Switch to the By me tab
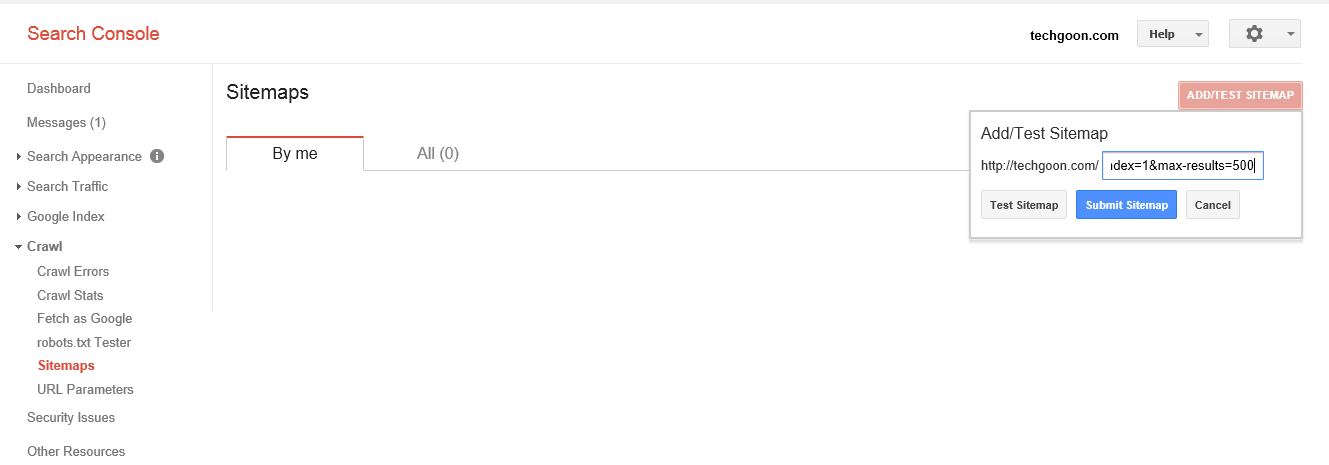Image resolution: width=1329 pixels, height=465 pixels. [x=295, y=153]
